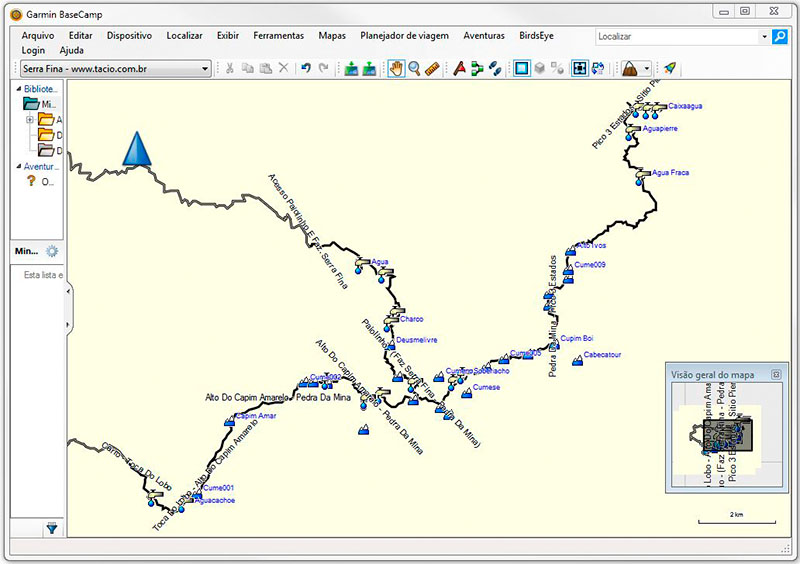The width and height of the screenshot is (800, 564).
Task: Click the new waypoint flag tool
Action: click(x=460, y=68)
